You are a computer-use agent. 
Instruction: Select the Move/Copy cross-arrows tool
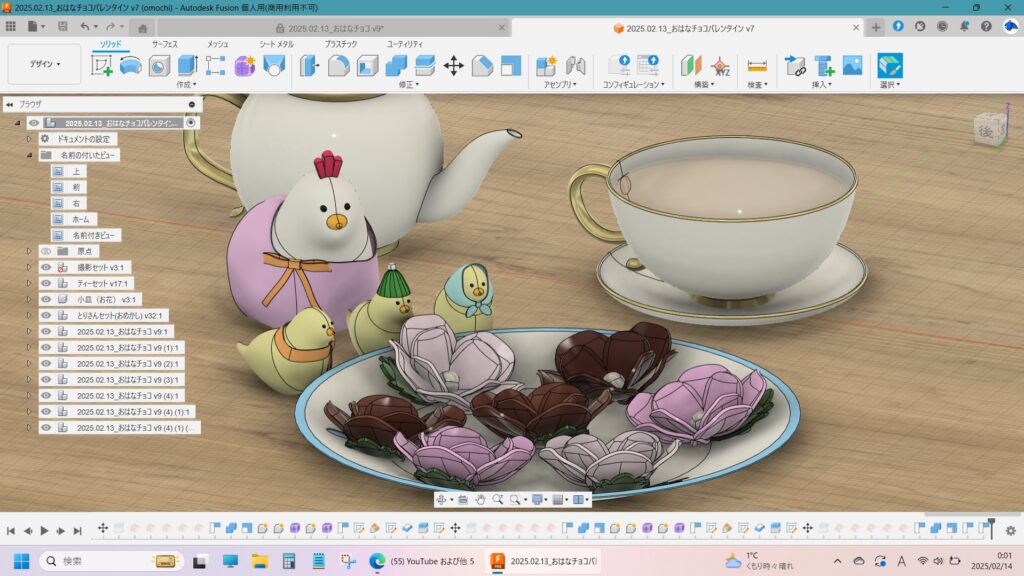click(453, 66)
